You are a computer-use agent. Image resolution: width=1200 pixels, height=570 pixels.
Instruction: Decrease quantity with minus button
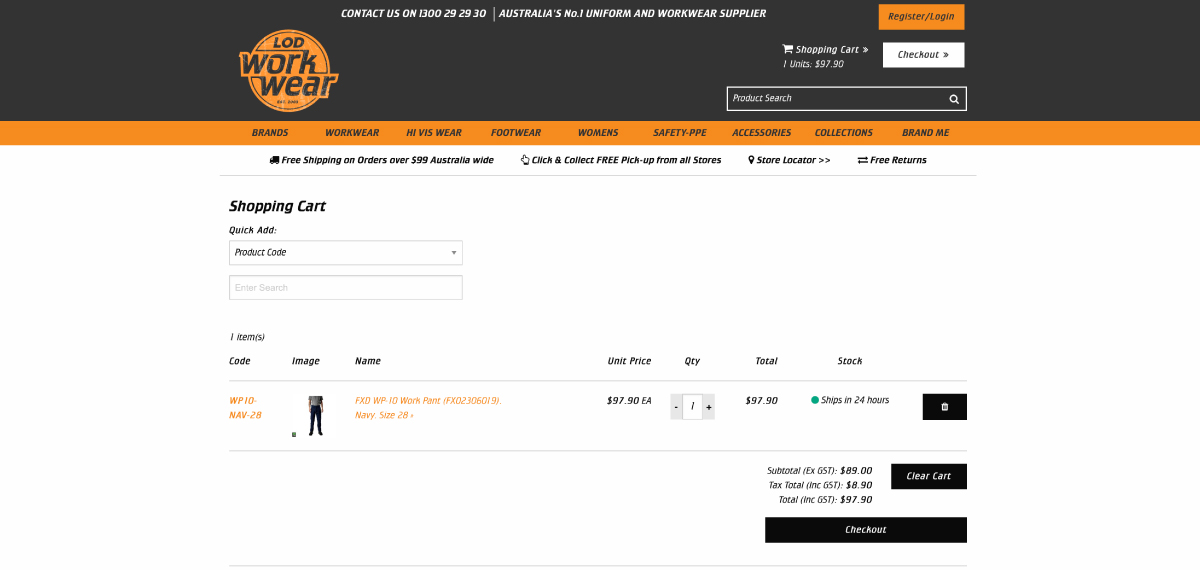676,407
